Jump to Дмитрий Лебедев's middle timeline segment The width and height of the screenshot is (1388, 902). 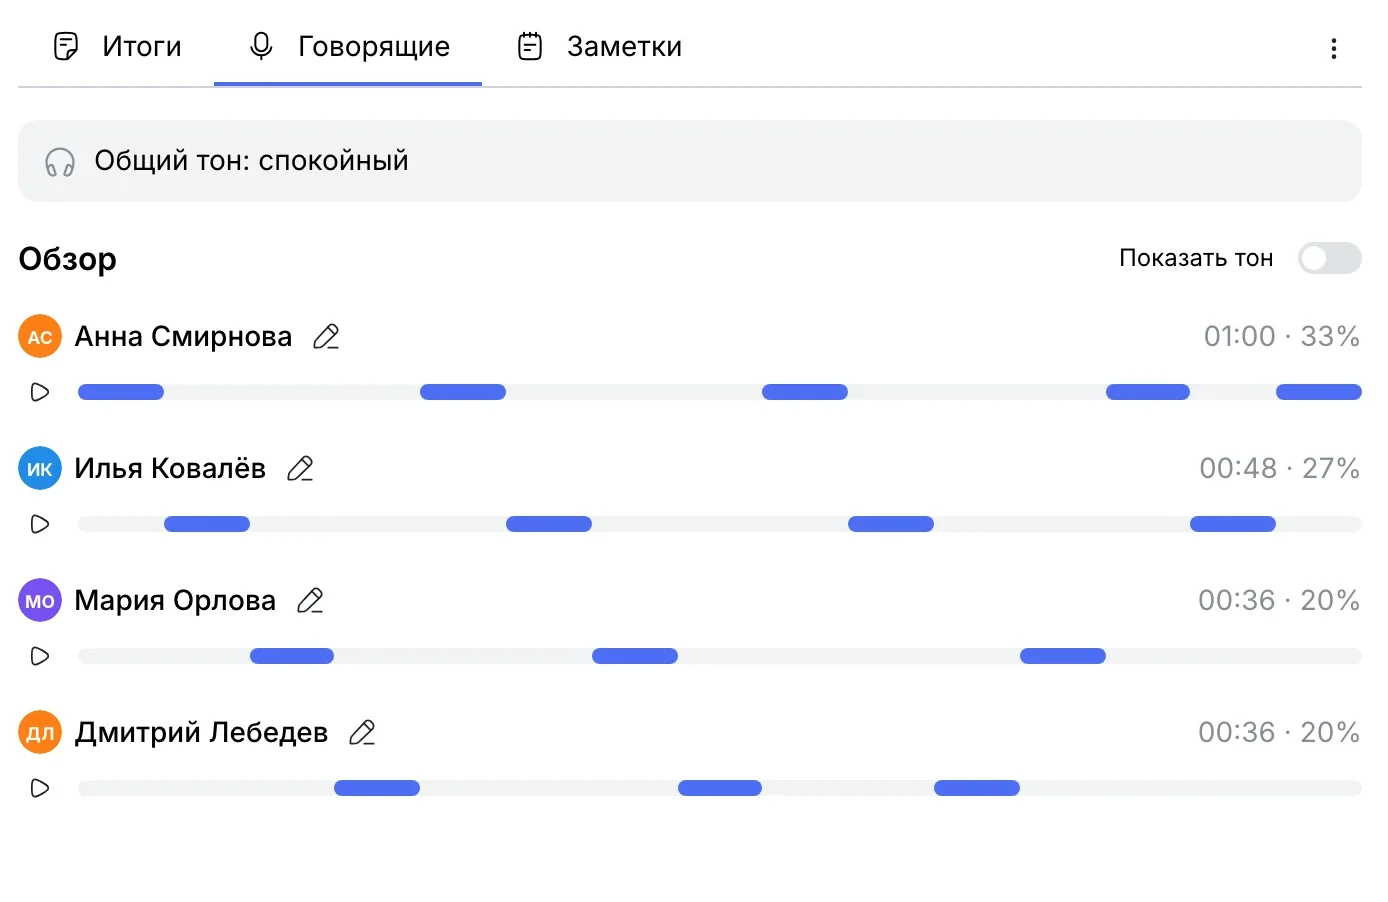720,788
